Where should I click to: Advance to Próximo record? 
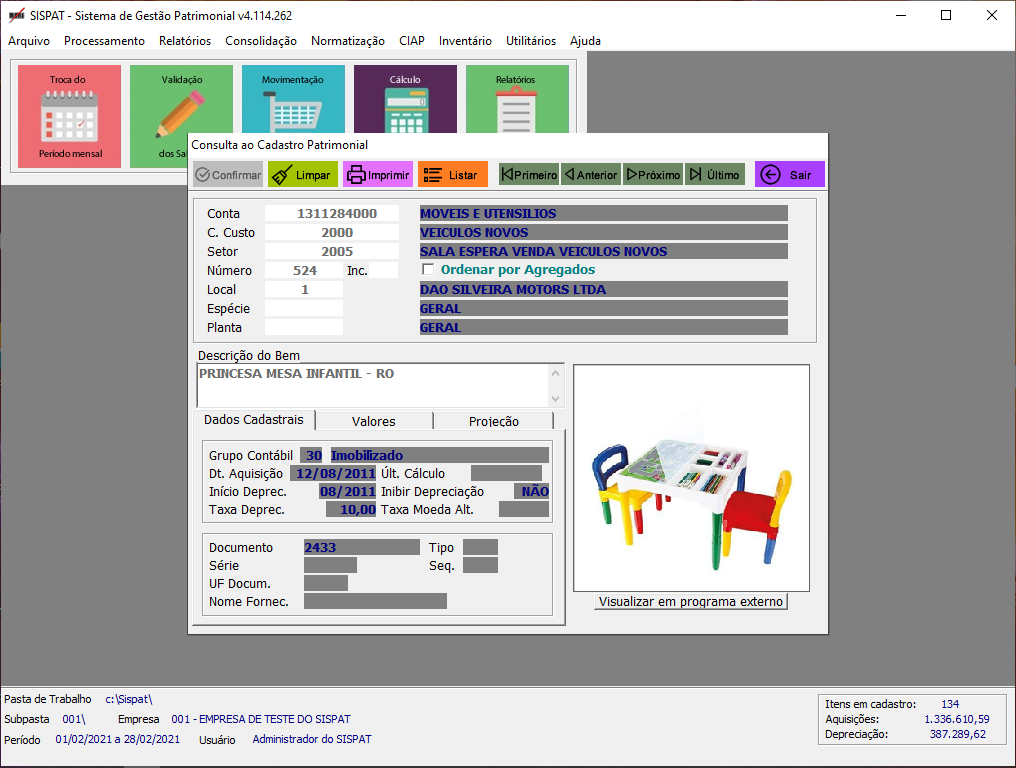click(x=653, y=175)
